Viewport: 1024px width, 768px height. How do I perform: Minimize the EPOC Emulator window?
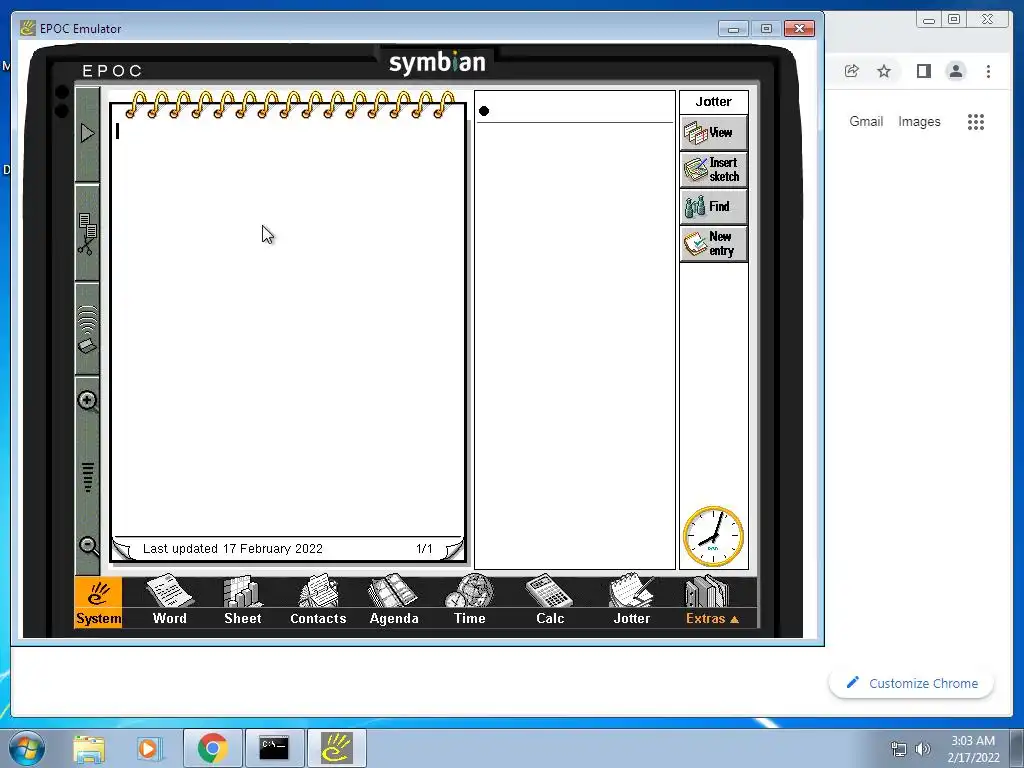733,29
